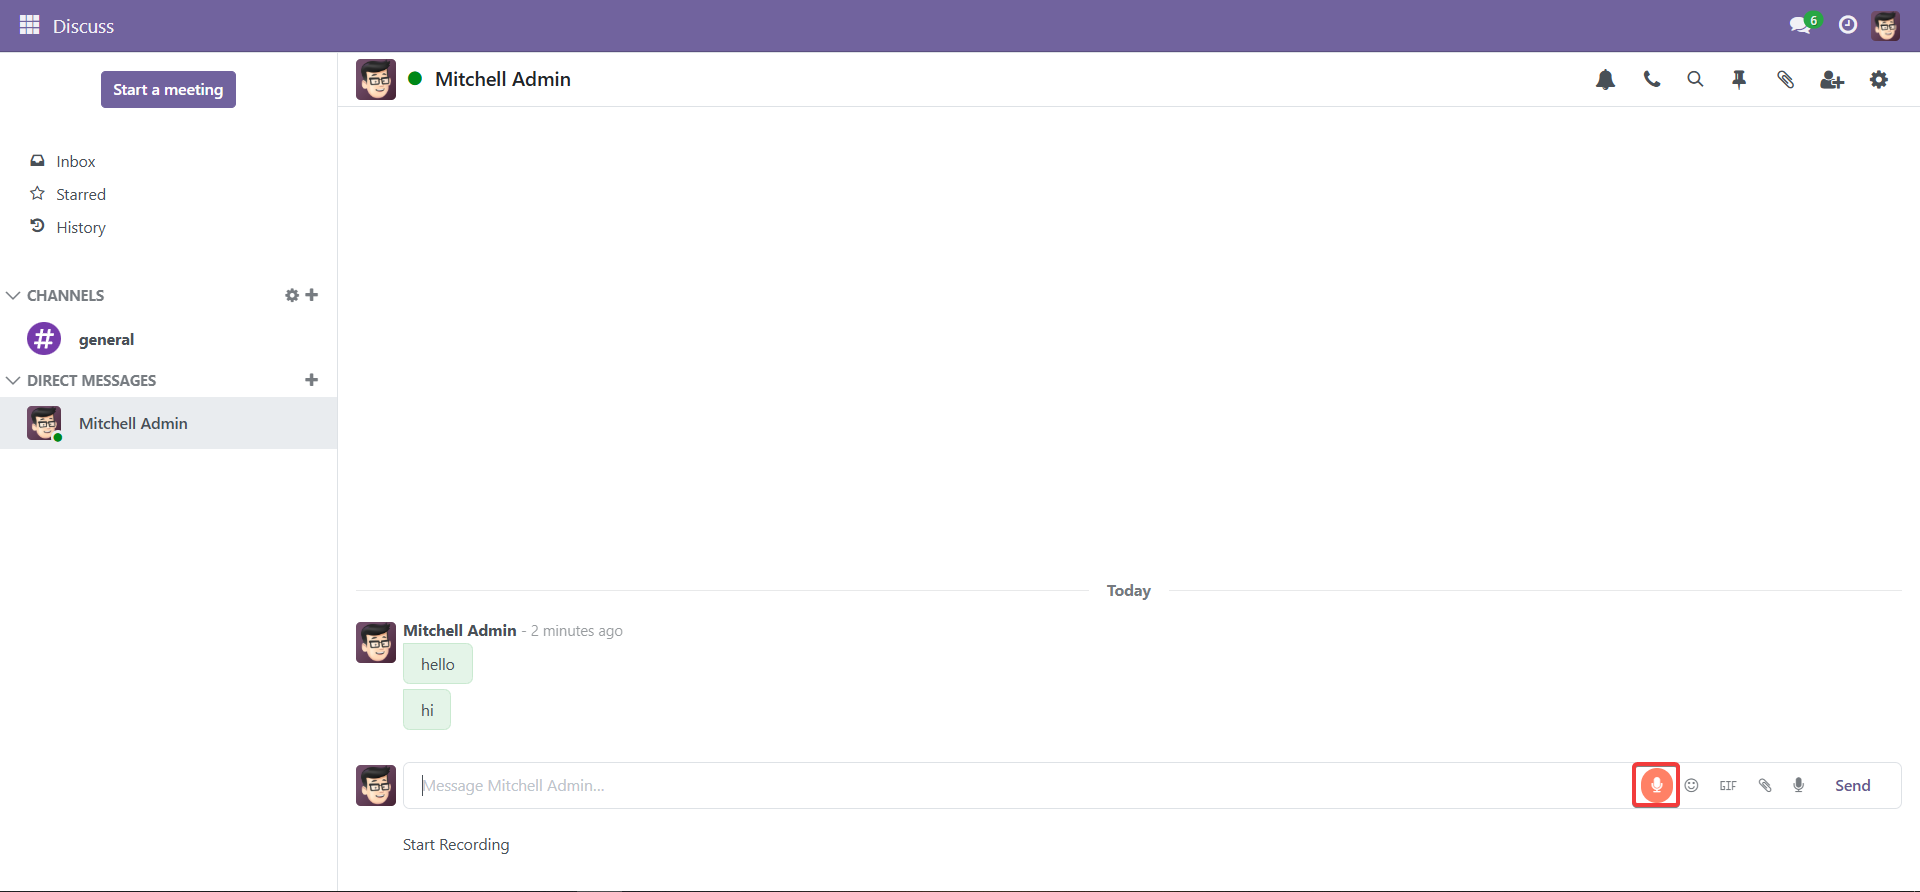Add a new channel with plus icon
The width and height of the screenshot is (1920, 892).
(312, 295)
